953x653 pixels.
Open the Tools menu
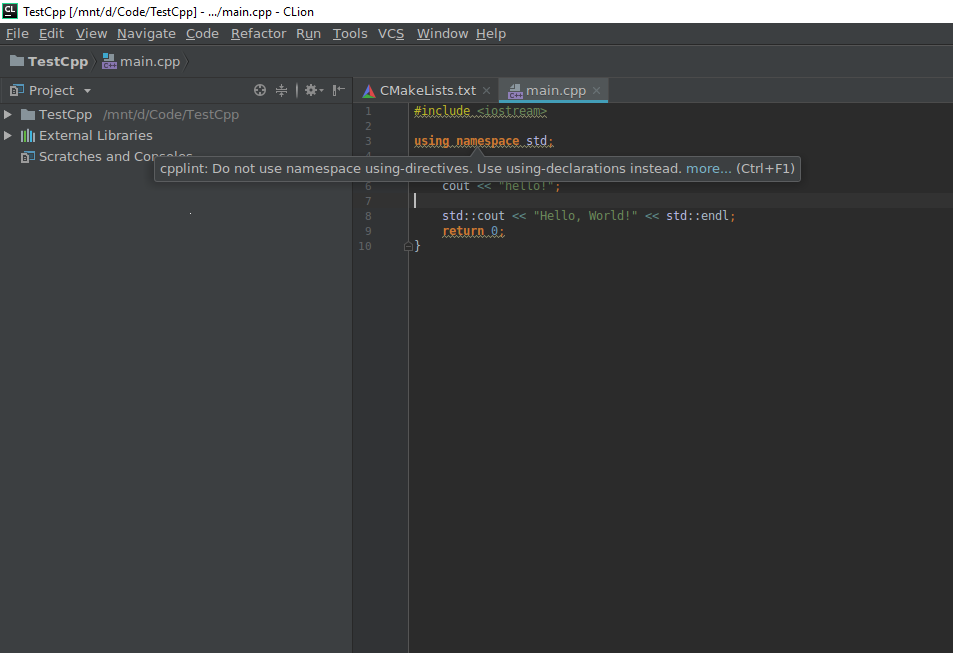click(349, 33)
